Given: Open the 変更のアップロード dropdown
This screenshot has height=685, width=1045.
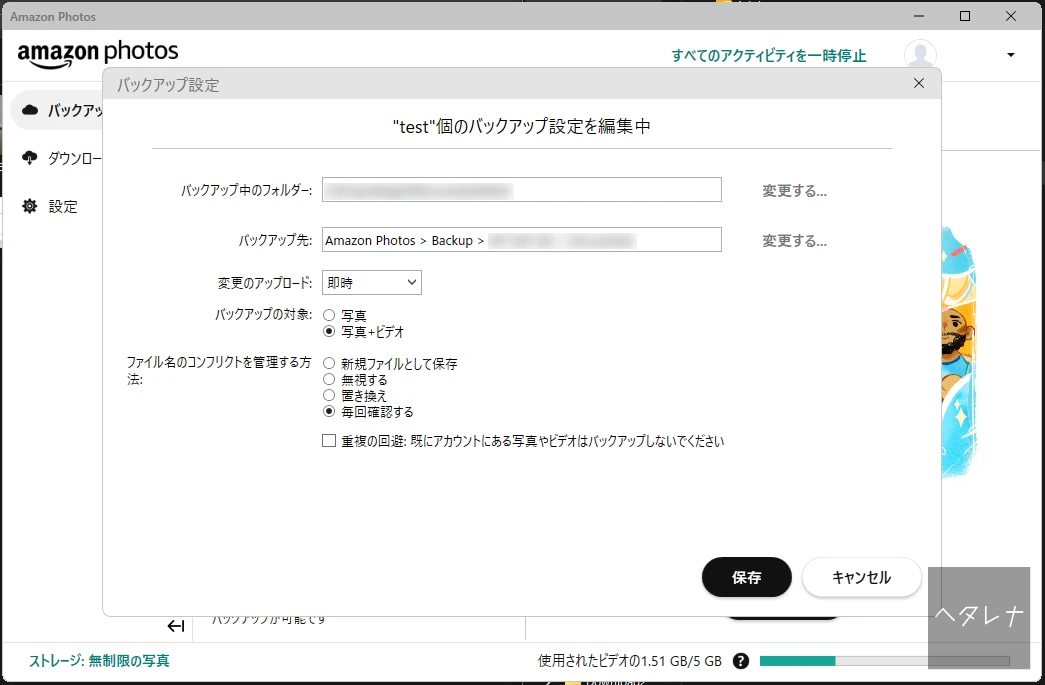Looking at the screenshot, I should coord(371,283).
